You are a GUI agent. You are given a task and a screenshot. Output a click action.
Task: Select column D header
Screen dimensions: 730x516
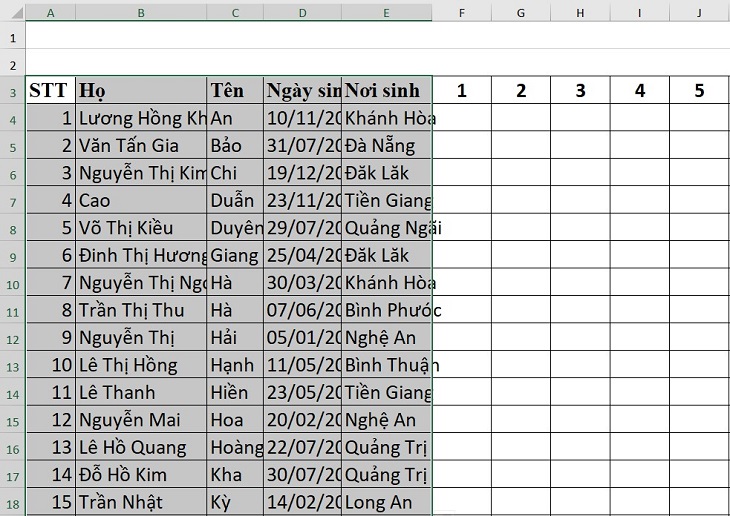click(x=303, y=13)
